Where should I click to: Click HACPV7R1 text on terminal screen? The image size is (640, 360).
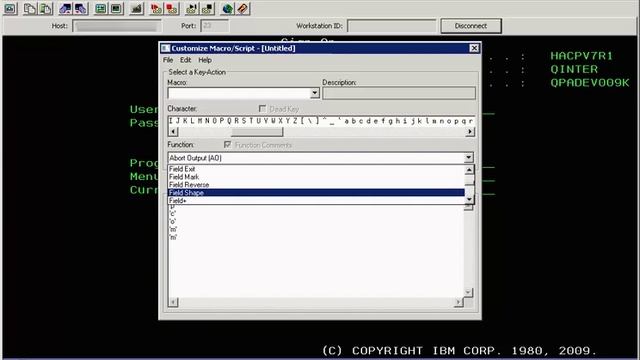(582, 56)
